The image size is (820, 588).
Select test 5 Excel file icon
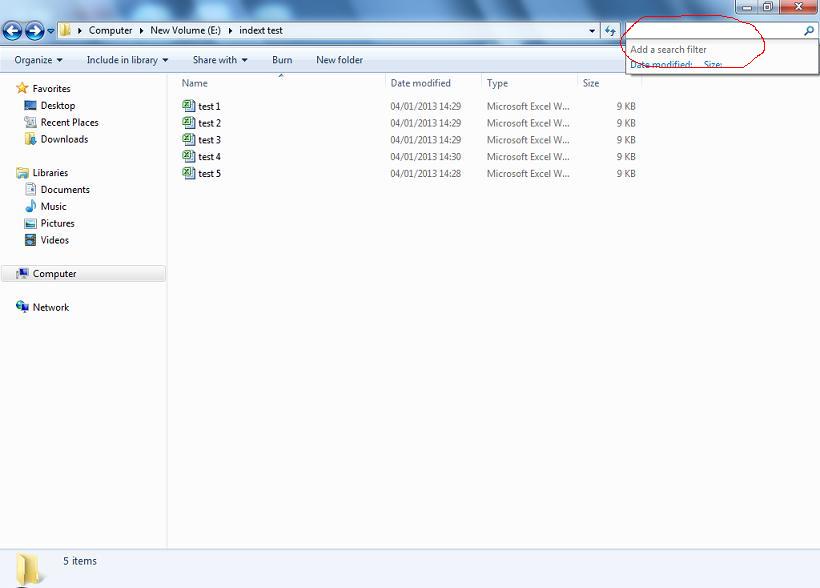coord(189,173)
